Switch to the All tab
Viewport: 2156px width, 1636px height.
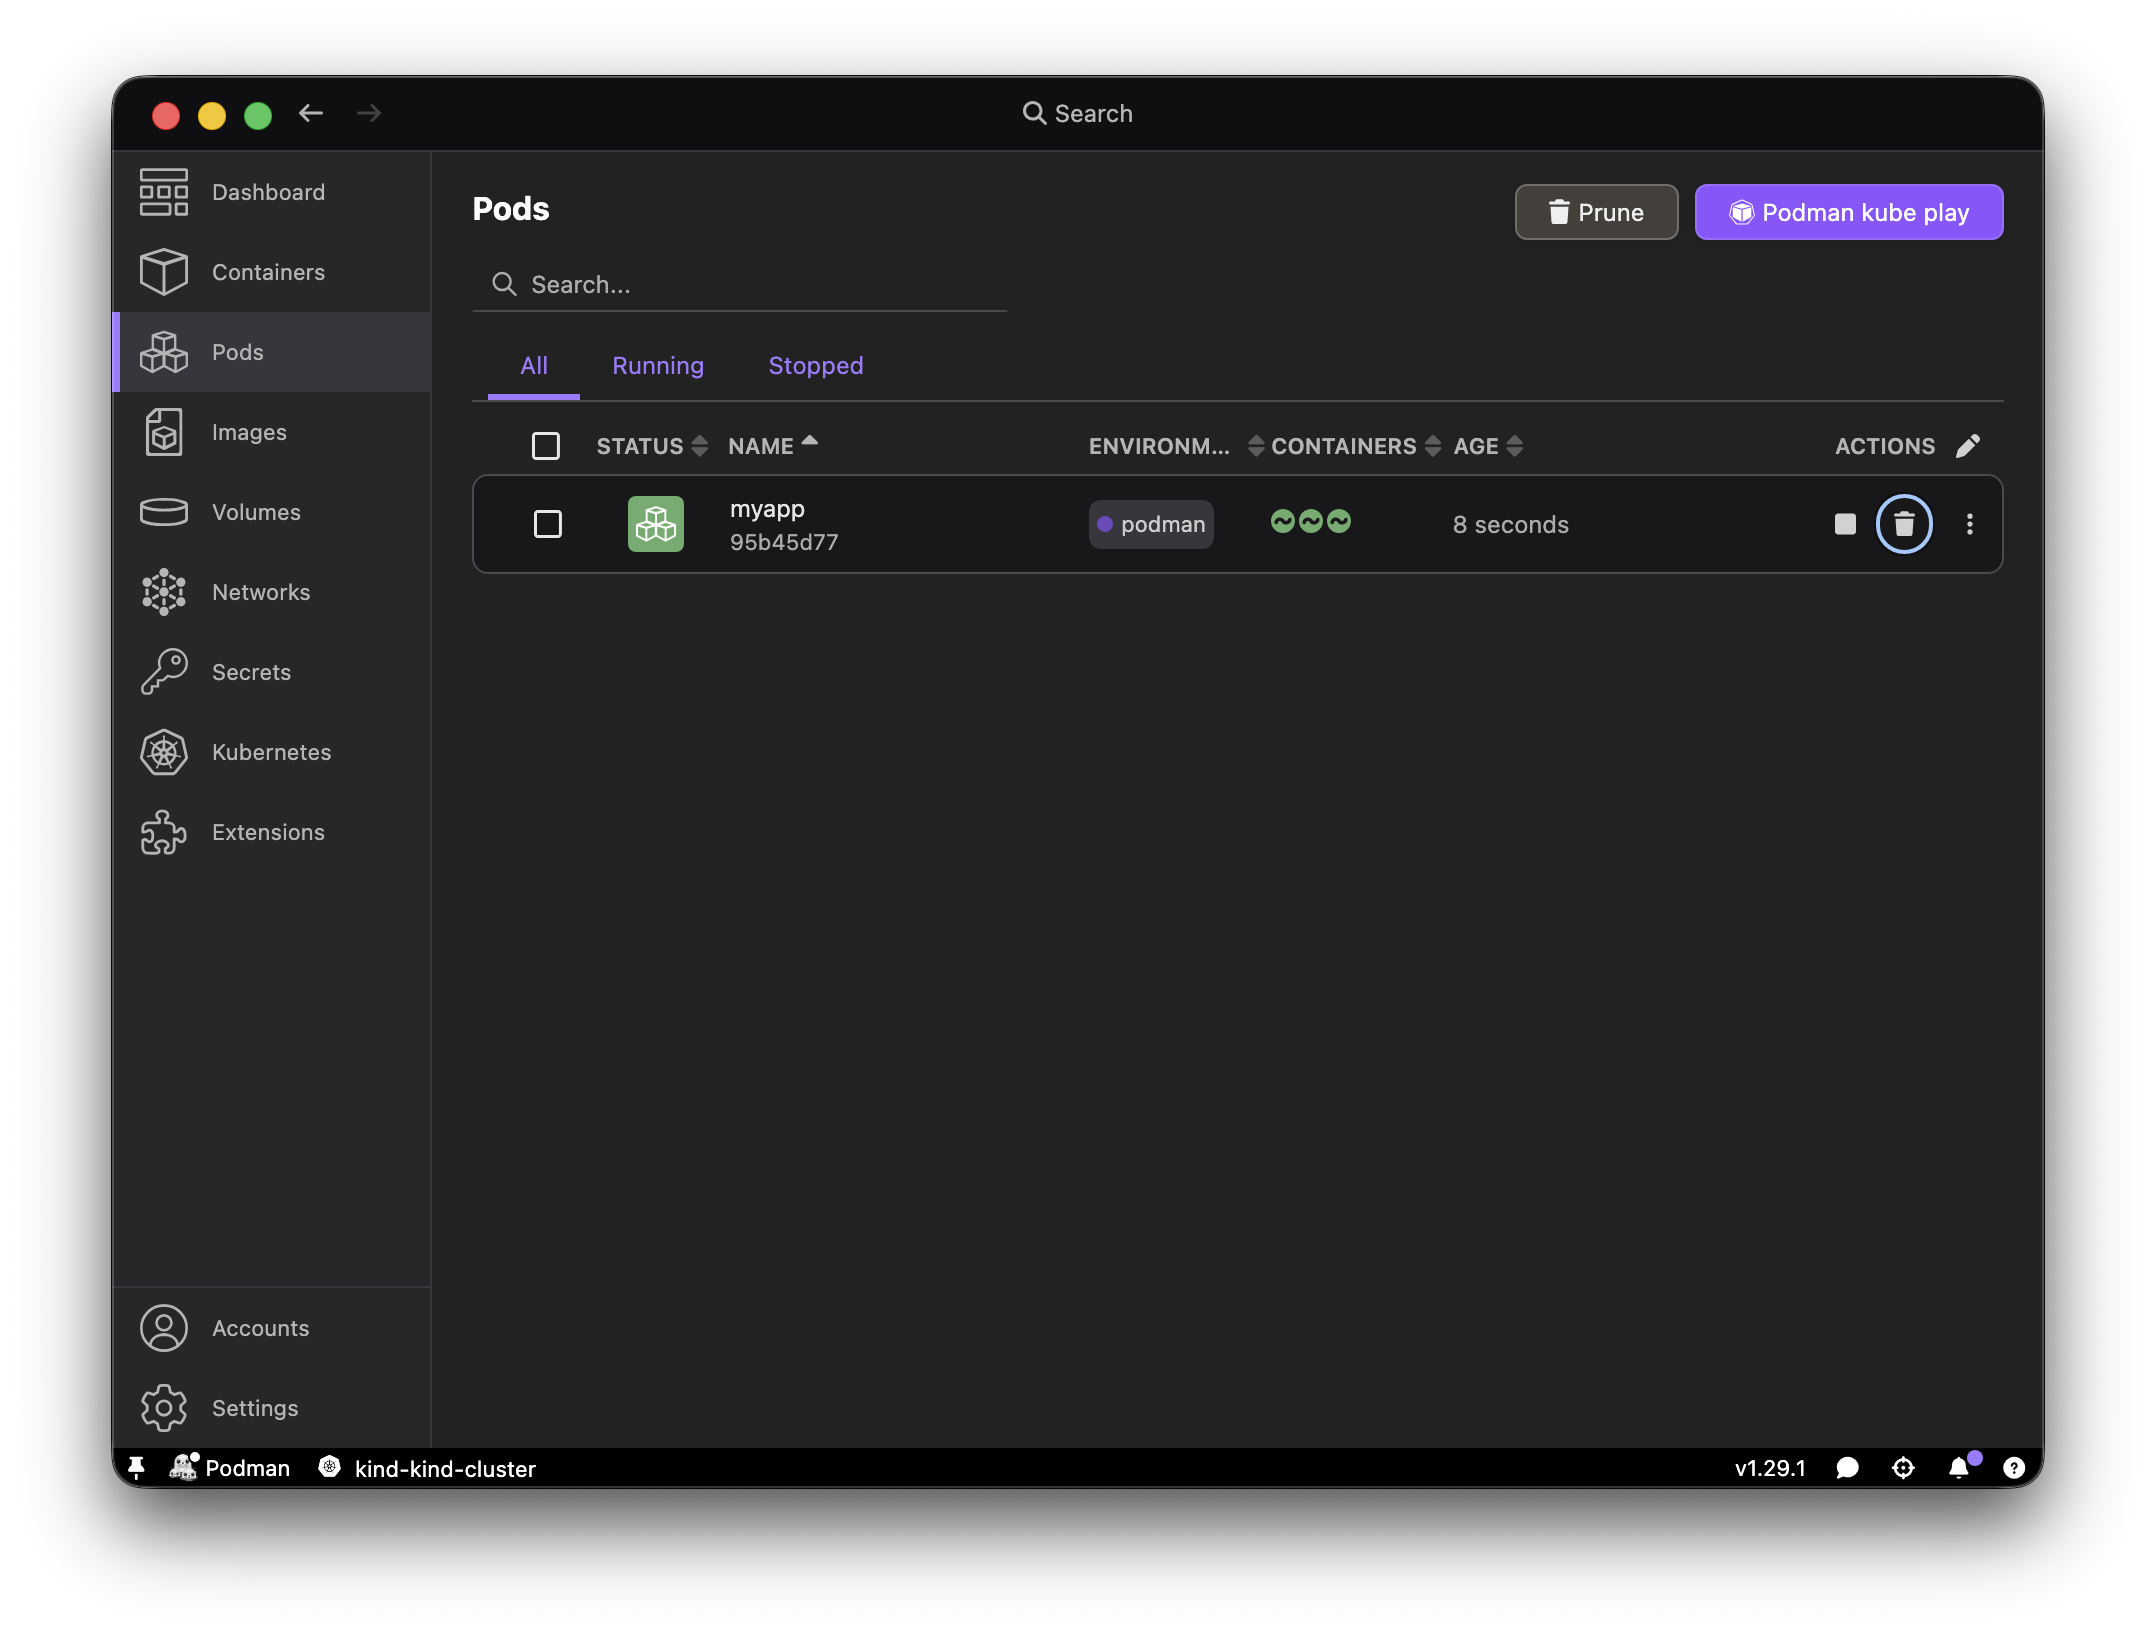(x=534, y=366)
